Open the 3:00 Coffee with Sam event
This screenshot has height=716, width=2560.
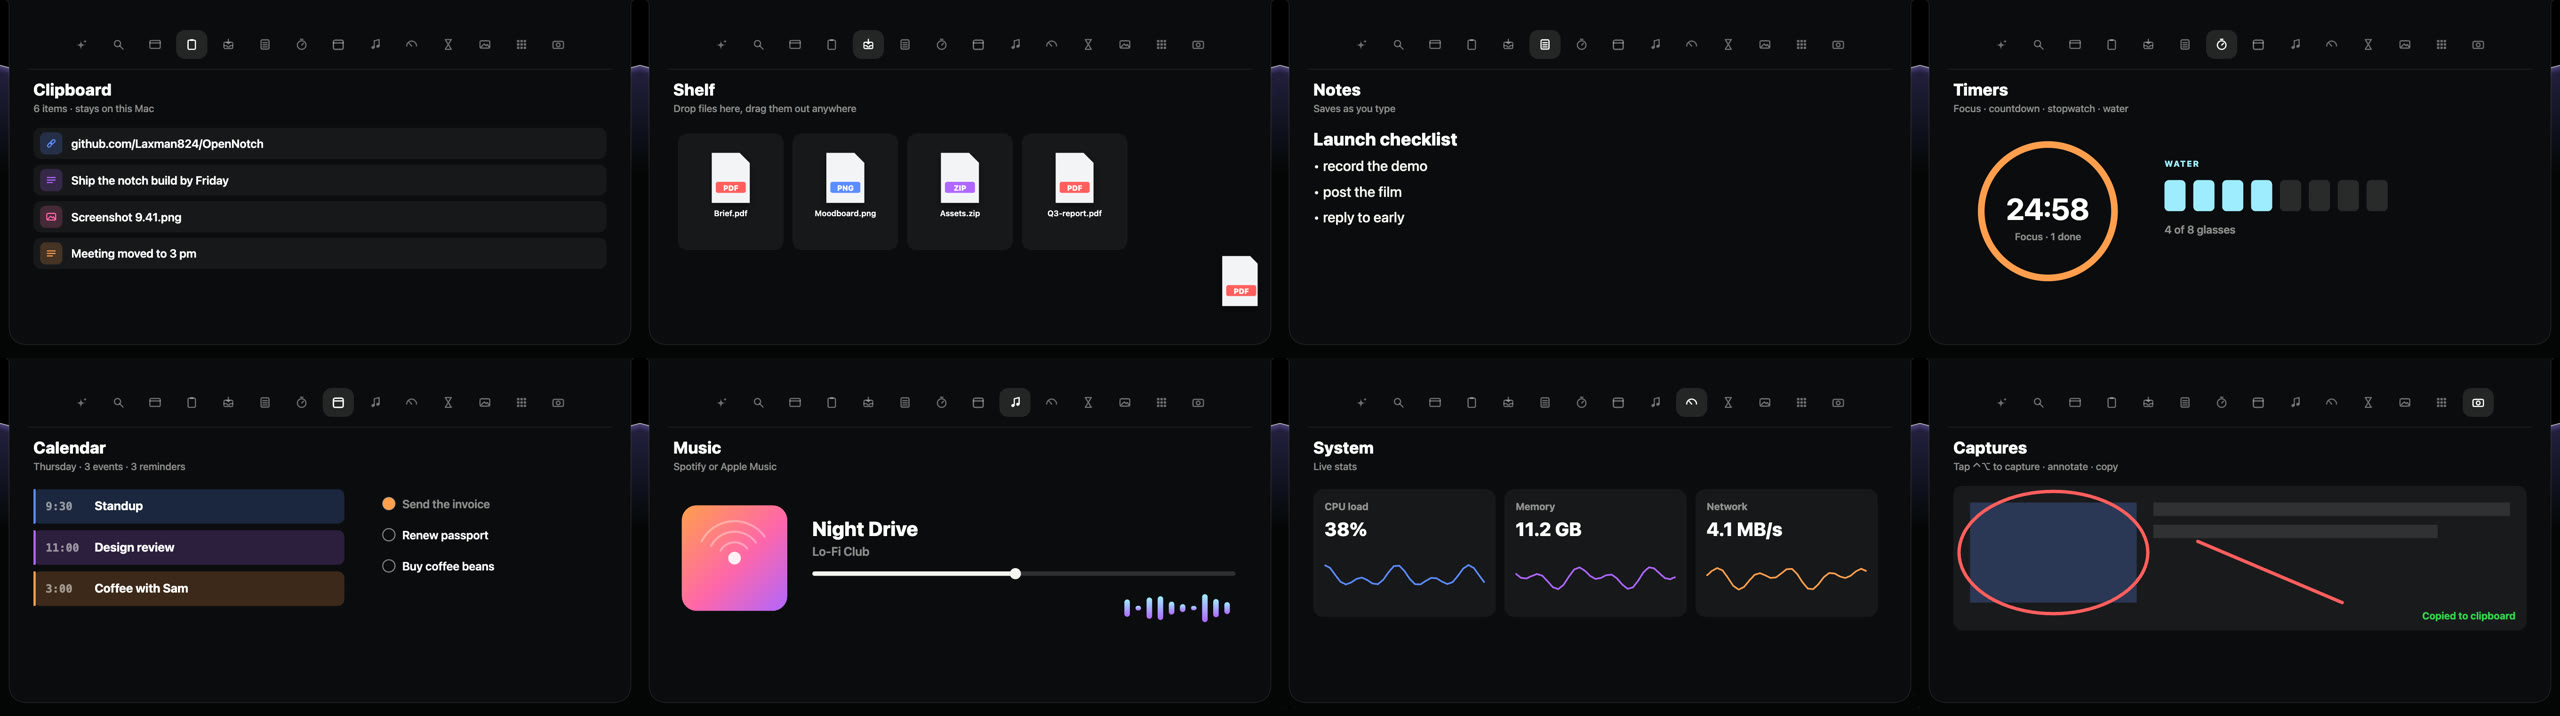[189, 589]
